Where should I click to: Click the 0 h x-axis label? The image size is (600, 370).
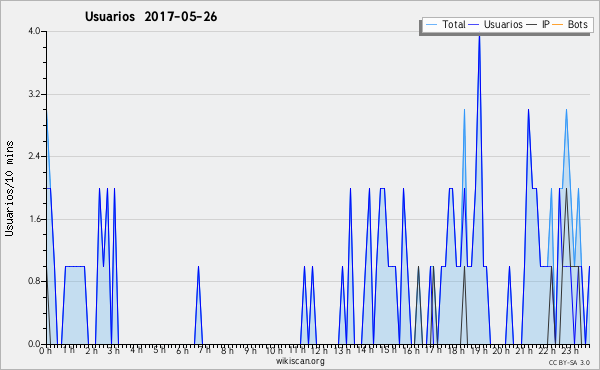tap(45, 350)
